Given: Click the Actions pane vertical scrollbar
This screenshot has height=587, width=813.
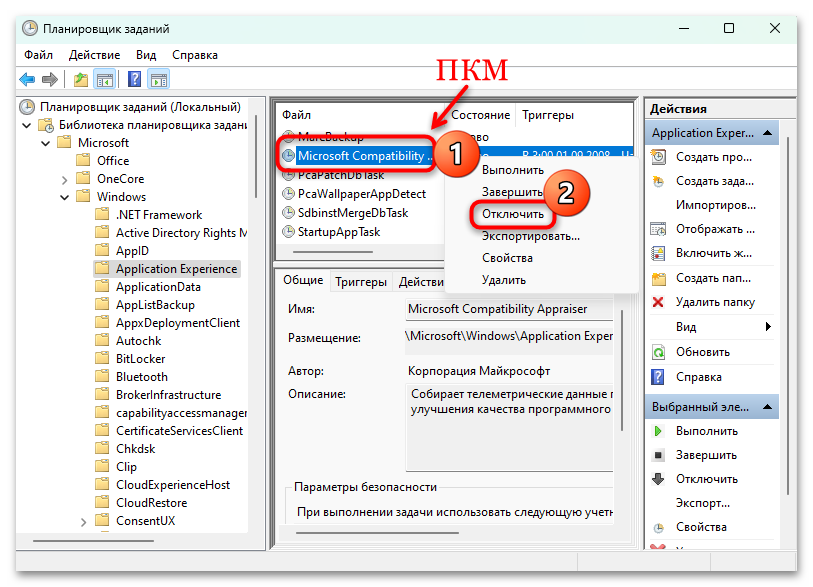Looking at the screenshot, I should point(788,316).
